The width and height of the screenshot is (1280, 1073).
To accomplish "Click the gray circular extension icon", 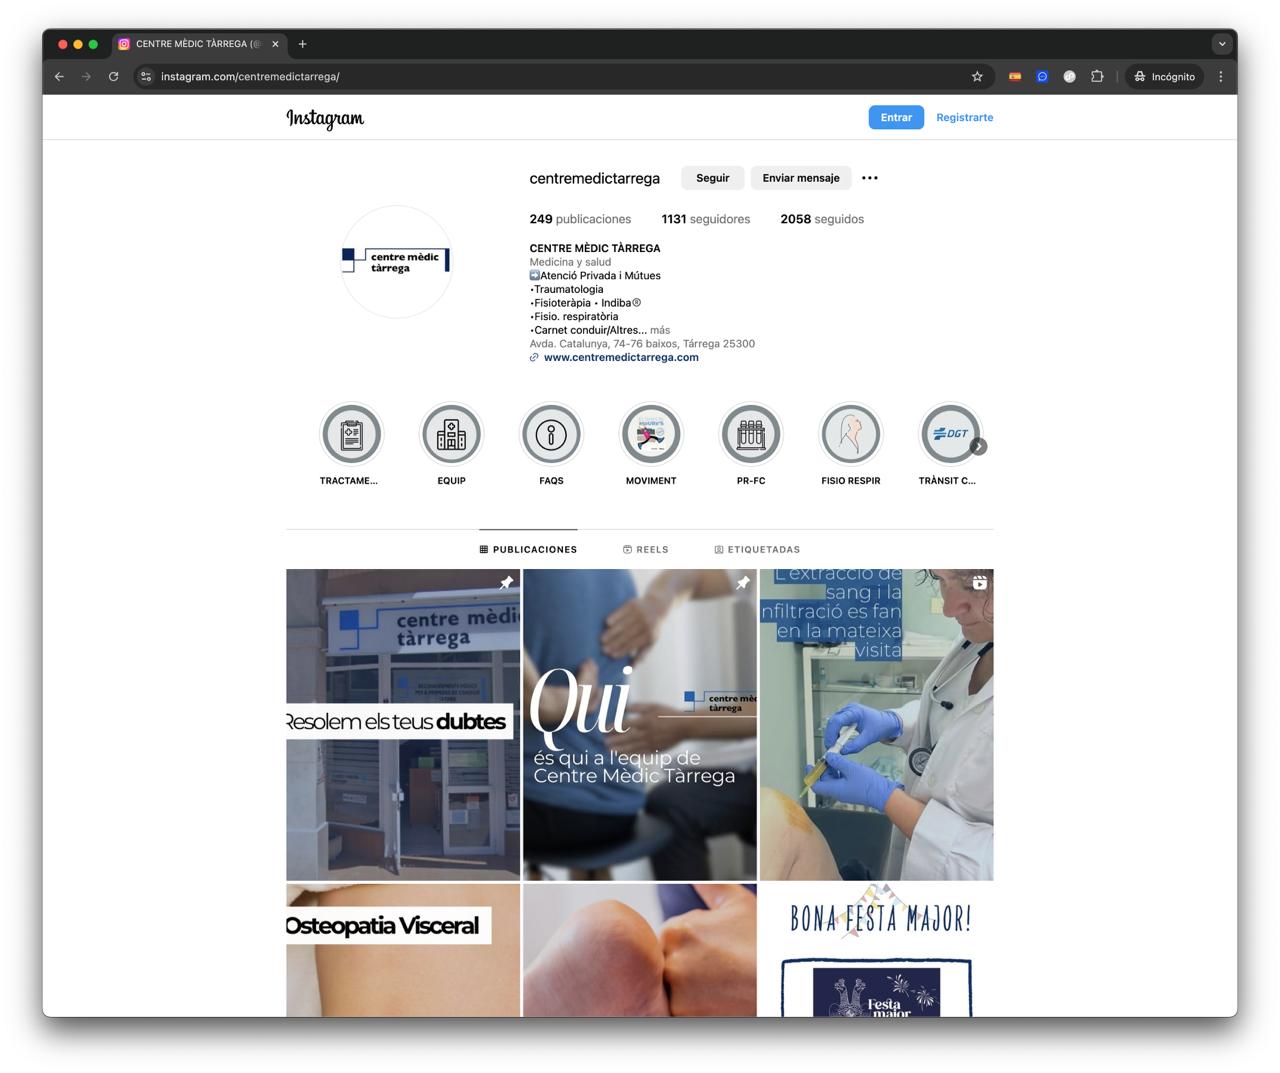I will tap(1069, 76).
